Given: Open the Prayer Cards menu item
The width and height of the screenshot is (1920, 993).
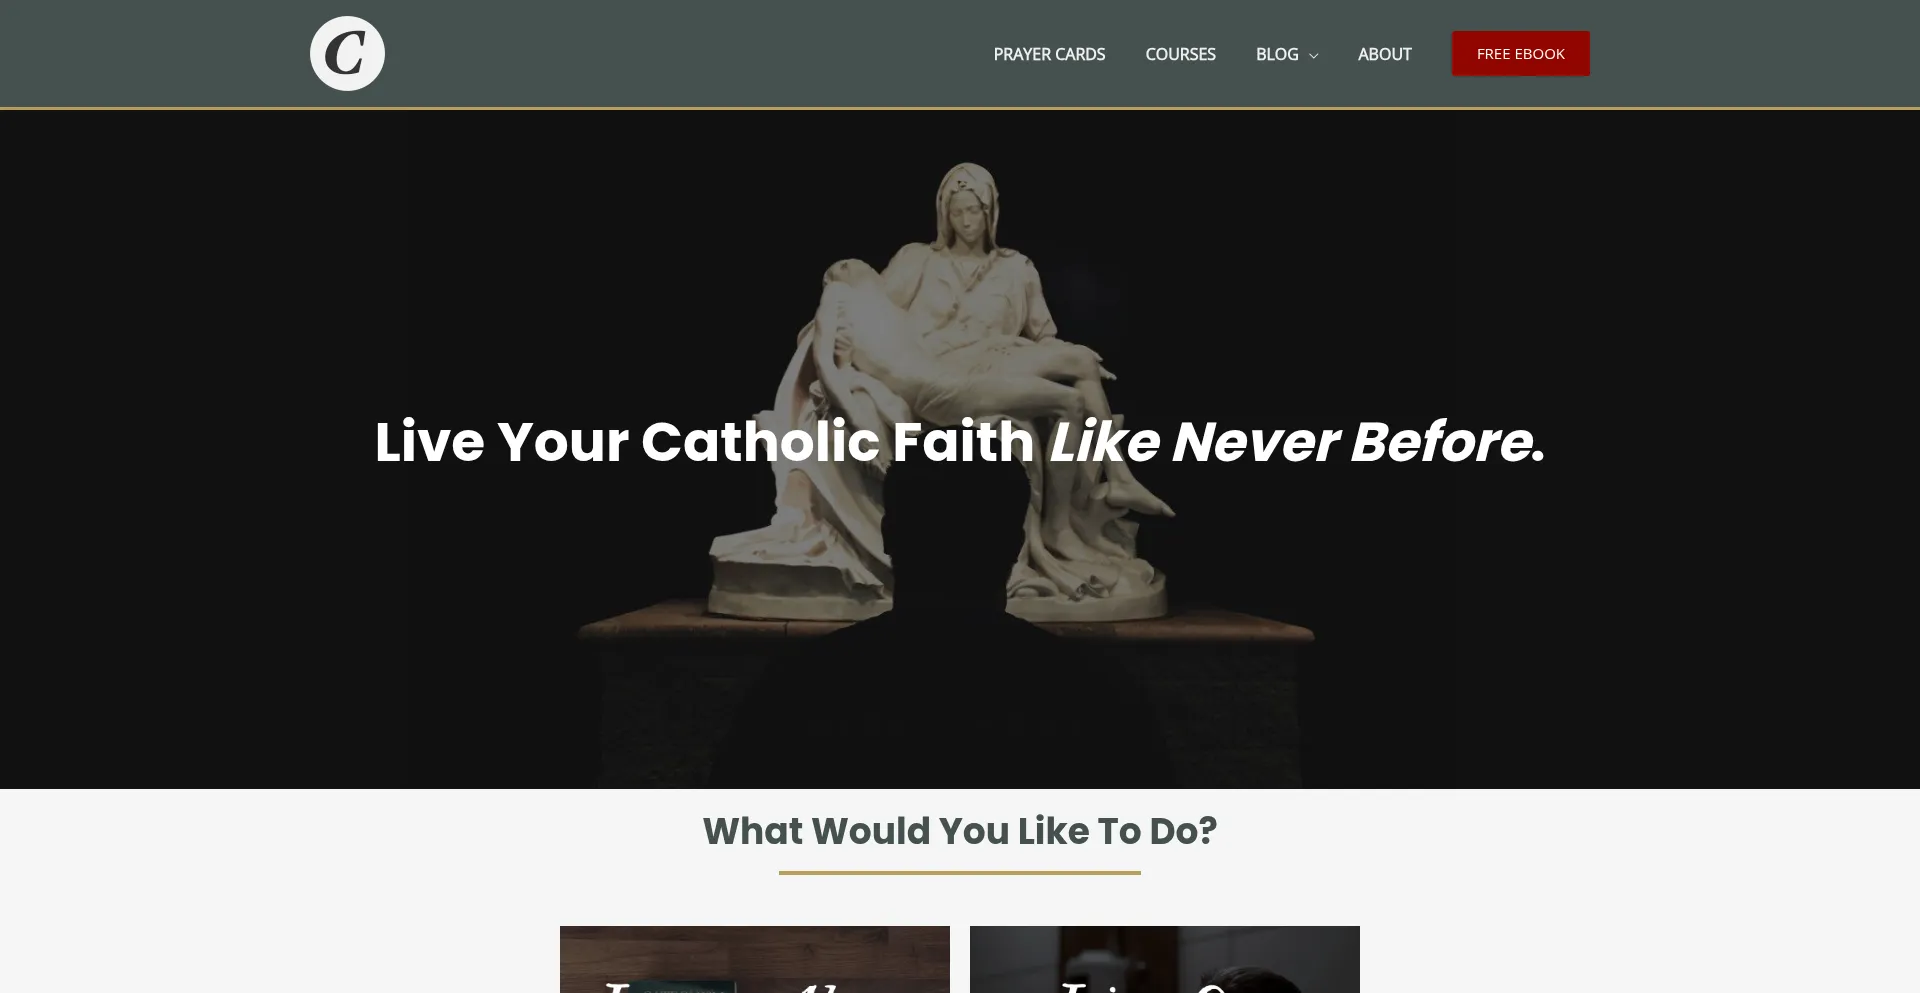Looking at the screenshot, I should (x=1049, y=54).
